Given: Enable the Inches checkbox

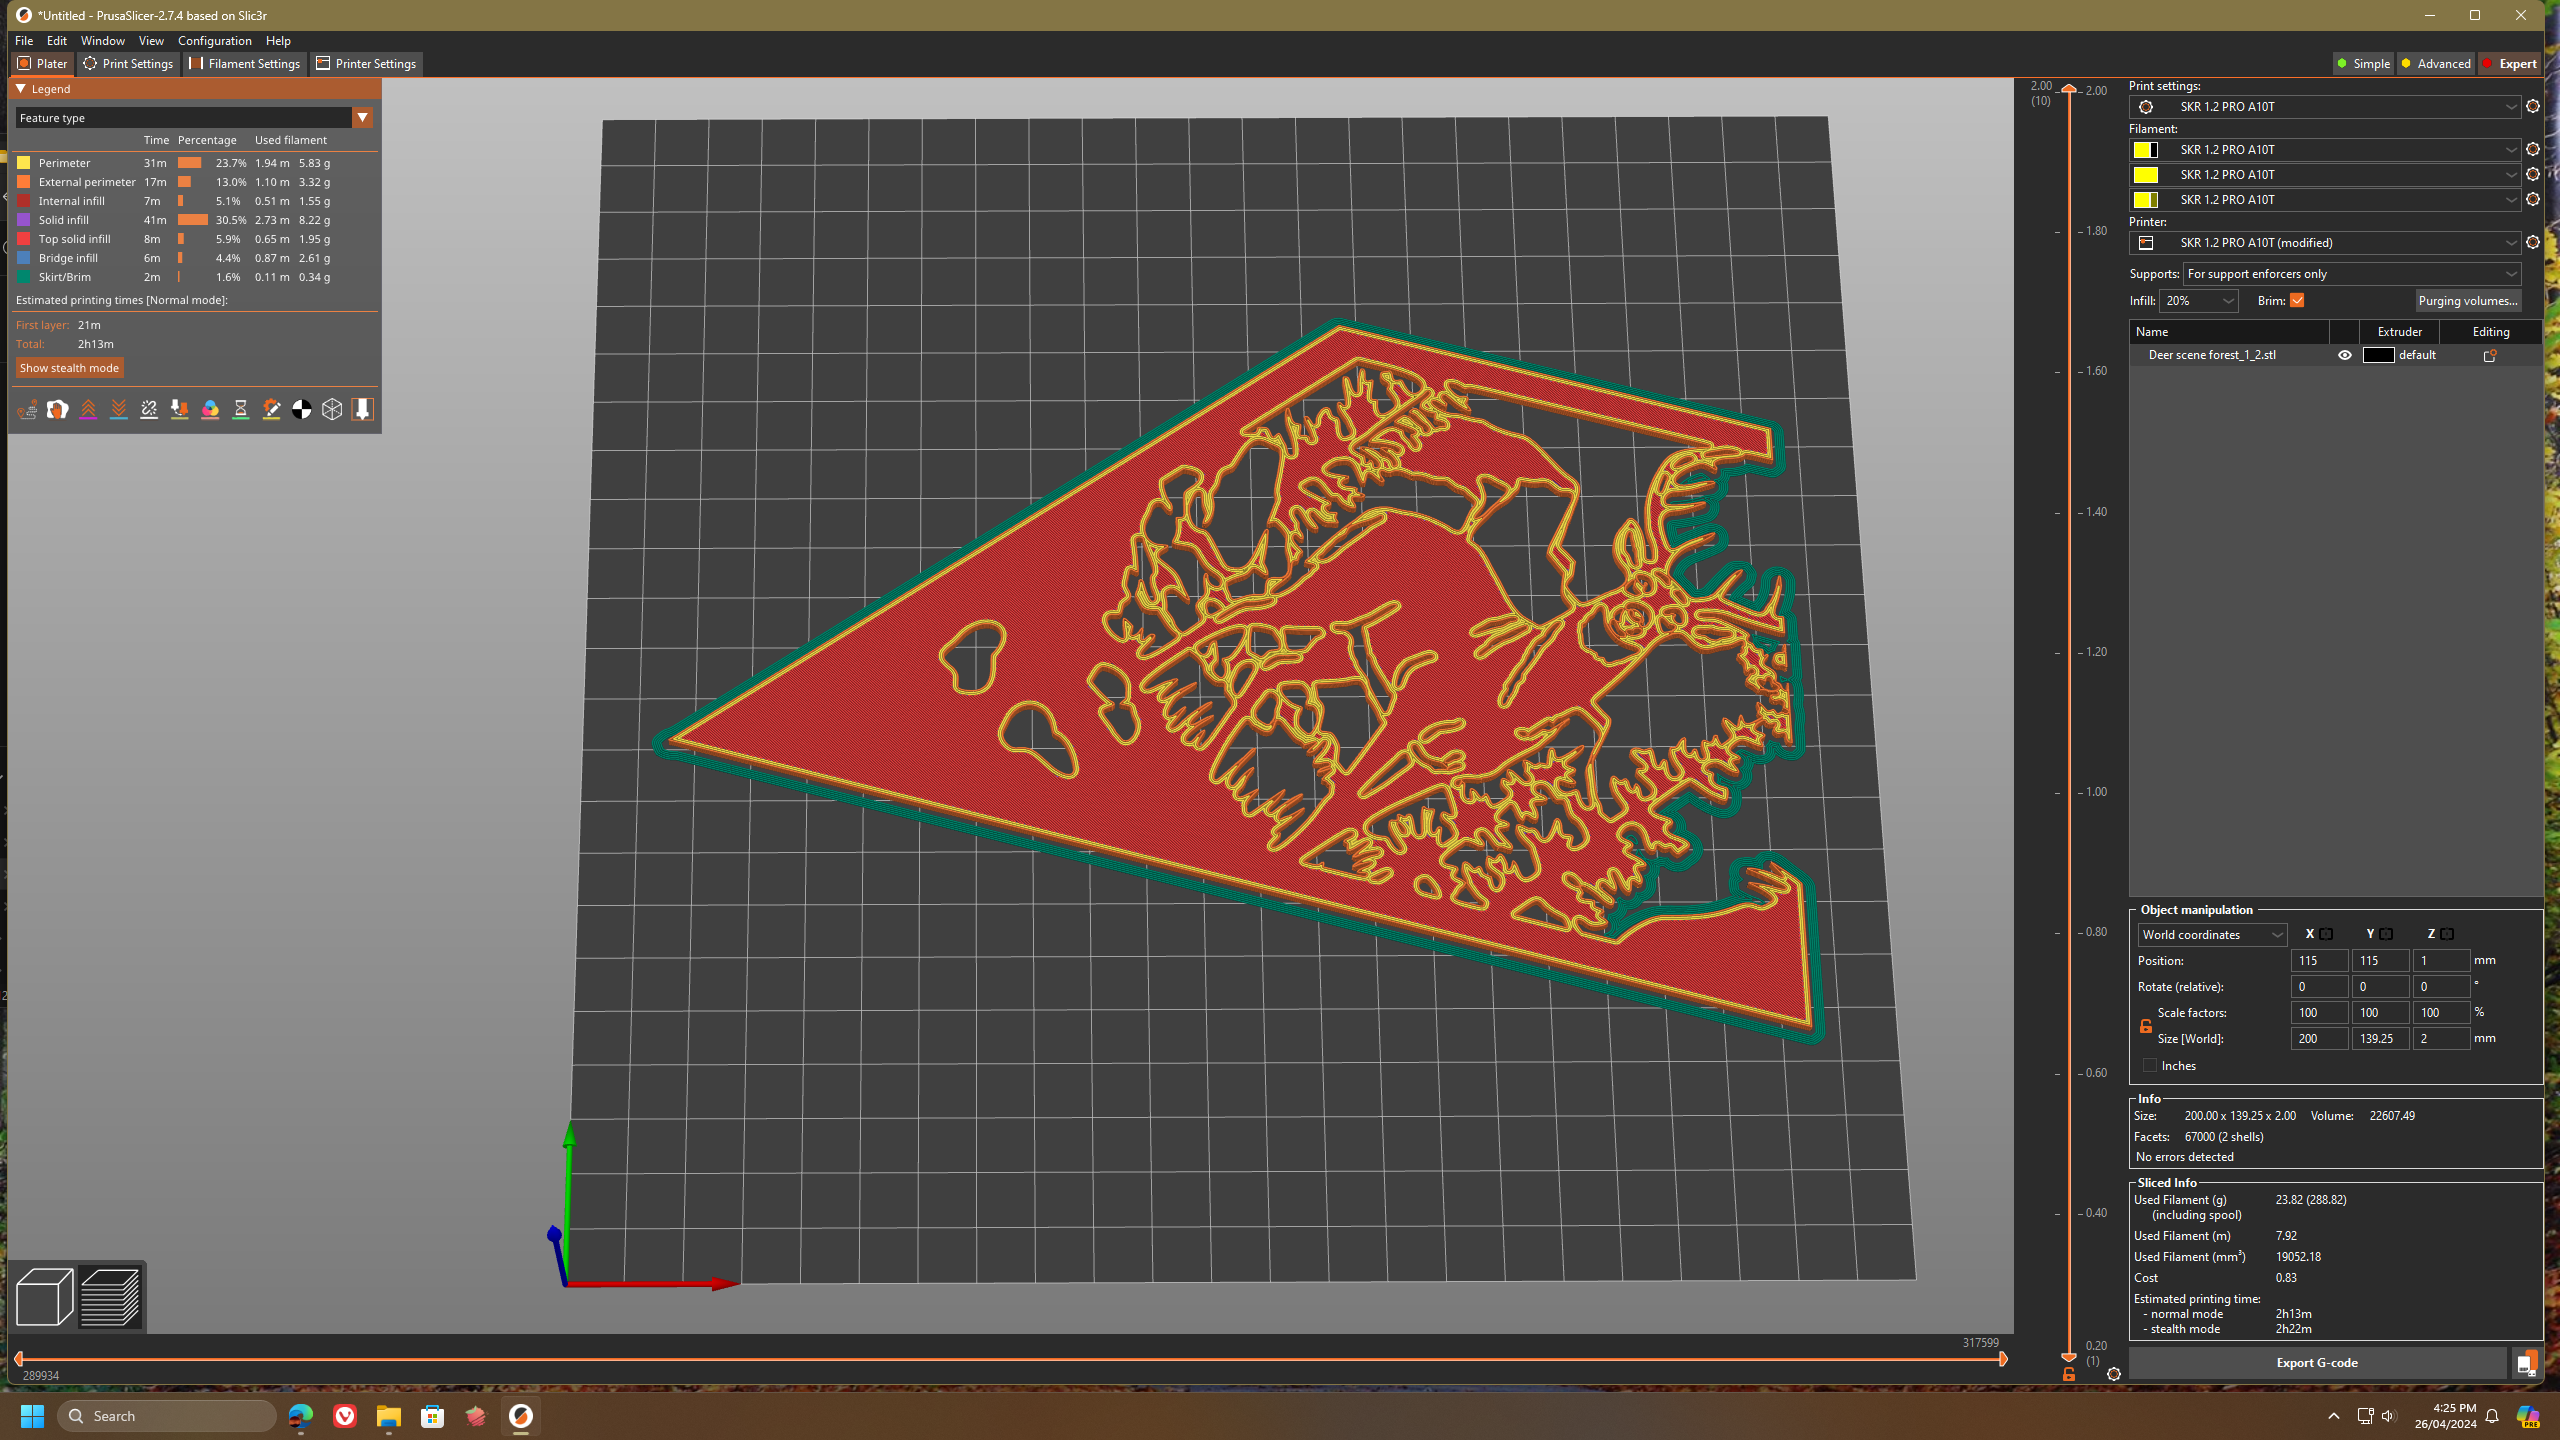Looking at the screenshot, I should (x=2150, y=1066).
